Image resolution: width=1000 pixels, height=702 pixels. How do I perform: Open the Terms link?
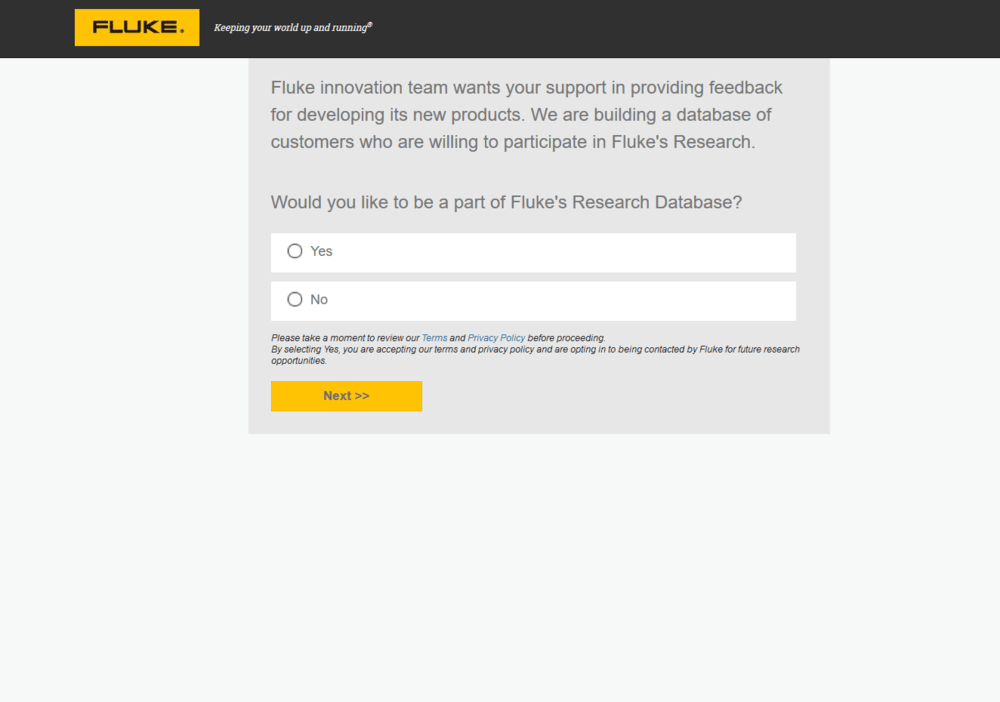tap(434, 338)
